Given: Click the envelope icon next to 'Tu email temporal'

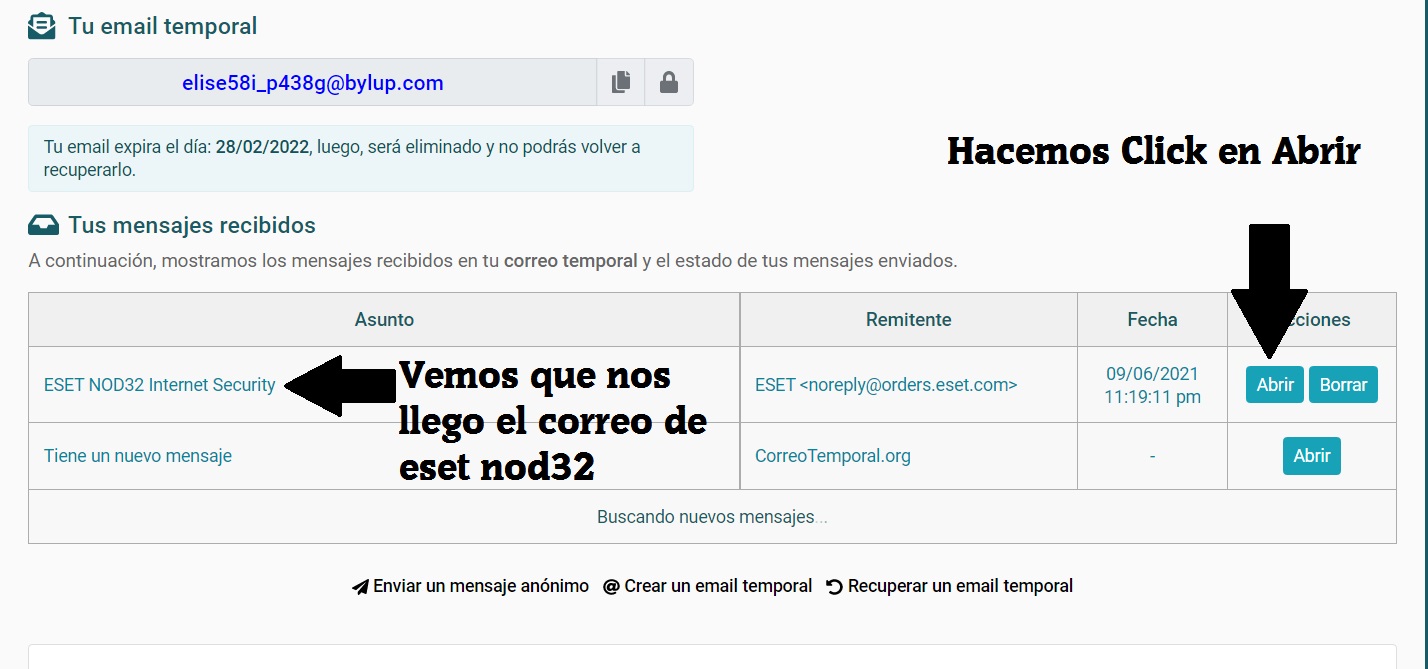Looking at the screenshot, I should [41, 24].
